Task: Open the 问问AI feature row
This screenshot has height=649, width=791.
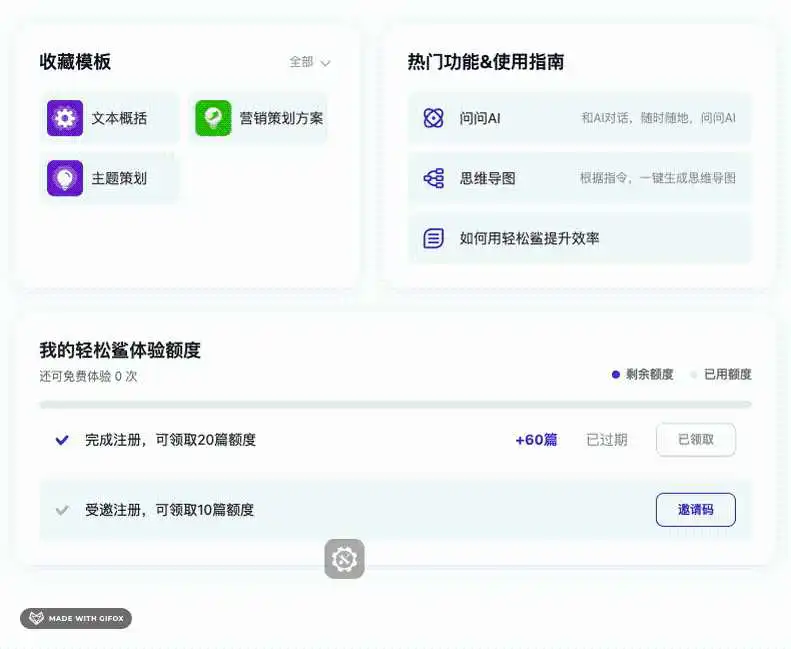Action: [580, 118]
